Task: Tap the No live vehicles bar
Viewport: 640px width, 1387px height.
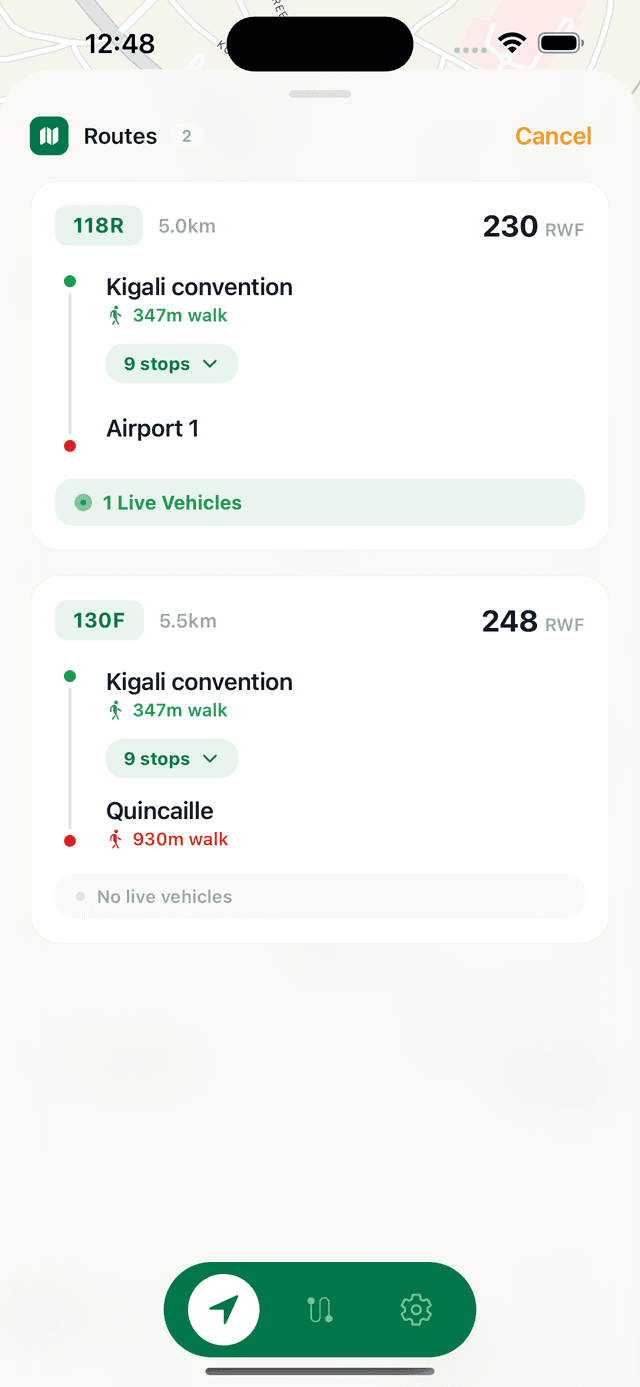Action: [x=320, y=897]
